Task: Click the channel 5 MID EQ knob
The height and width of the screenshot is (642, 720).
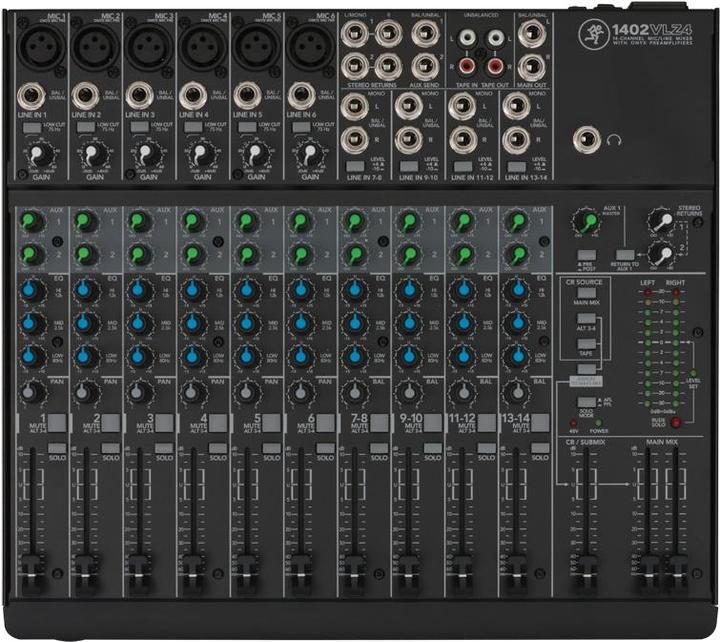Action: click(247, 323)
